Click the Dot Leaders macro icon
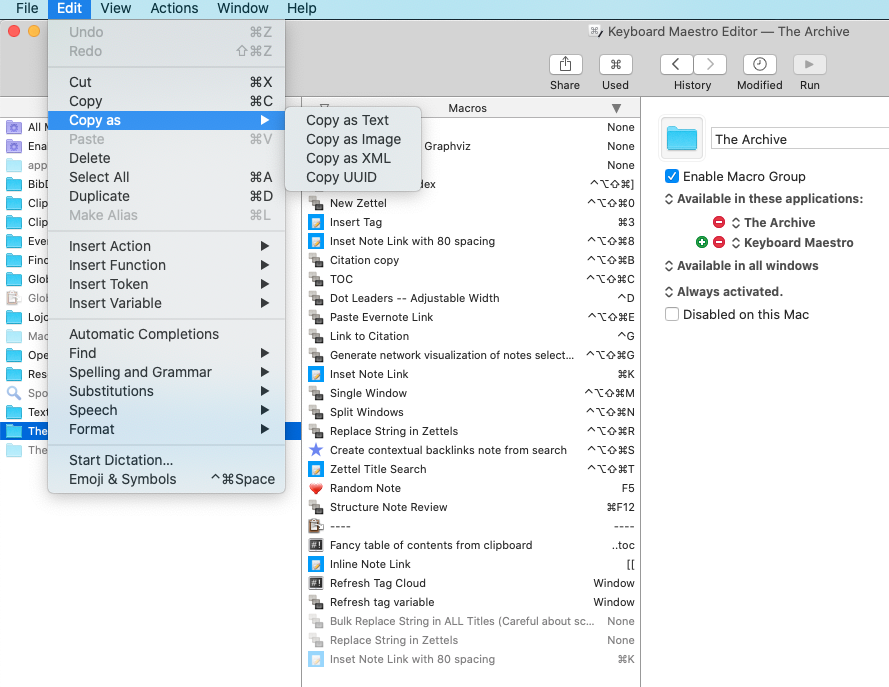Screen dimensions: 889x687 click(x=316, y=298)
